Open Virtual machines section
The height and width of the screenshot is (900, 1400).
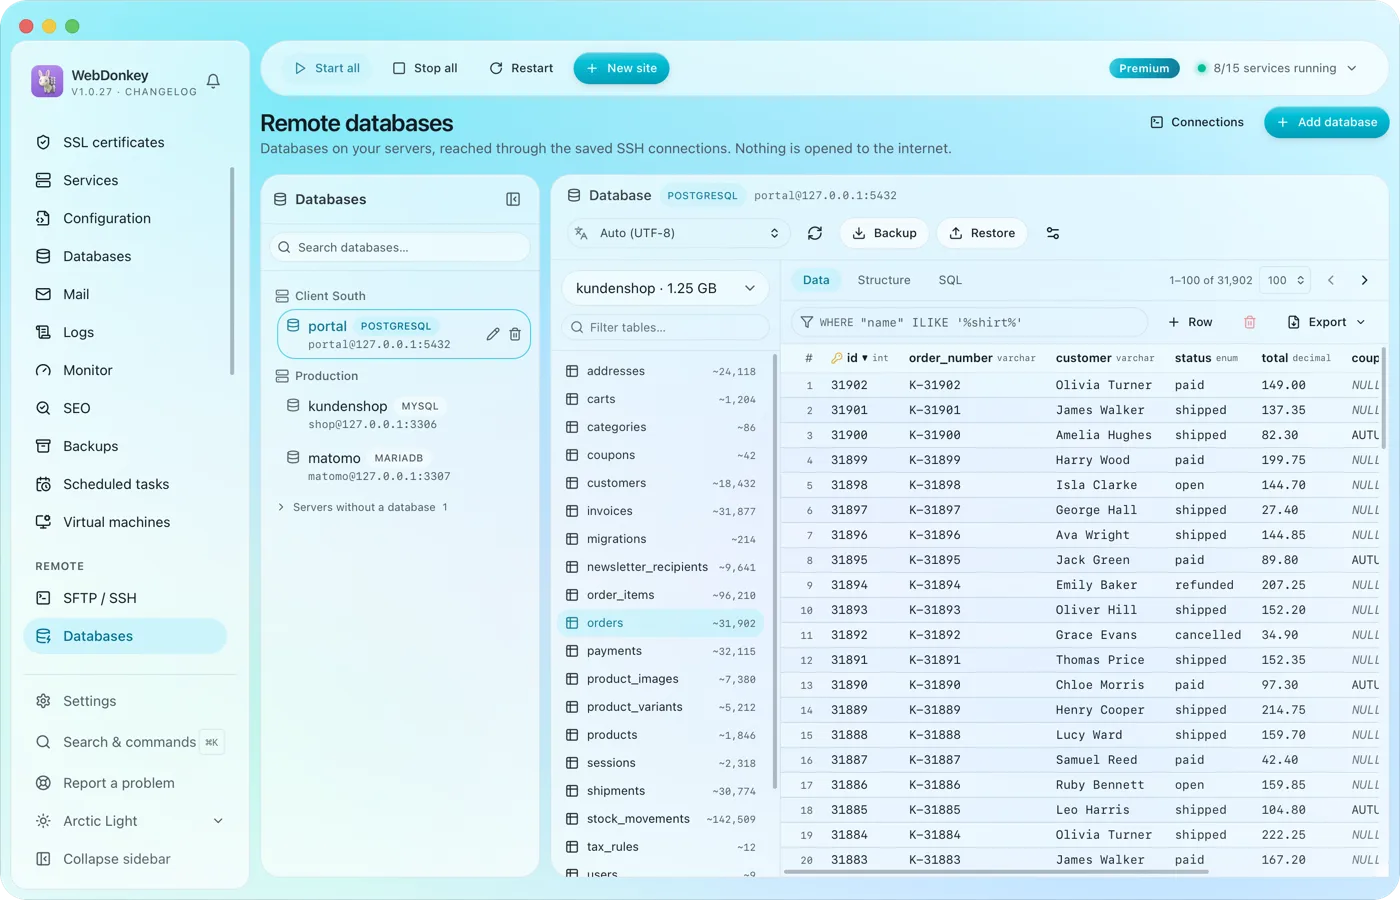click(x=126, y=522)
